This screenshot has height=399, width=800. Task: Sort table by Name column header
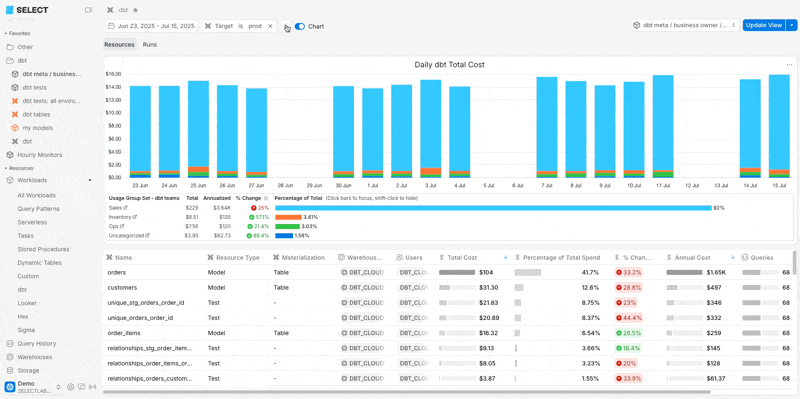coord(124,258)
